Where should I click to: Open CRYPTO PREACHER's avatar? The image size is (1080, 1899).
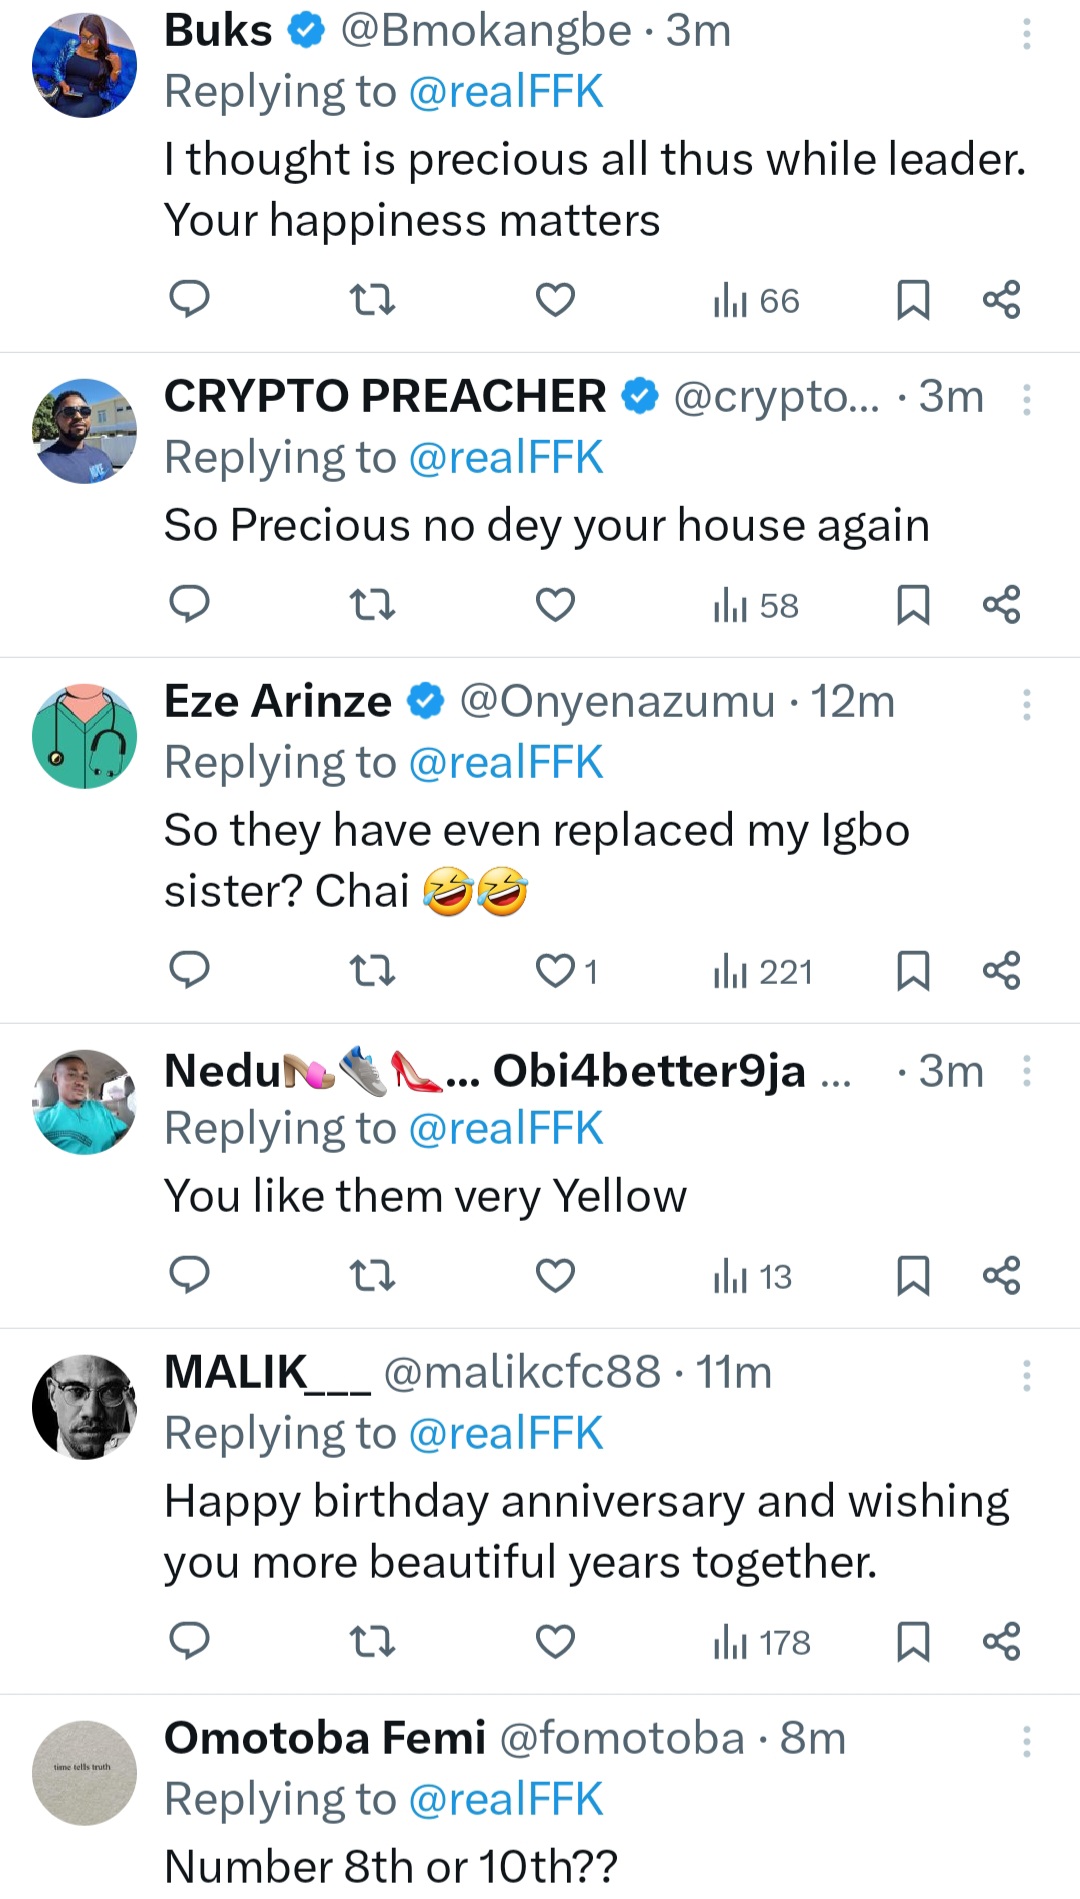(x=85, y=431)
